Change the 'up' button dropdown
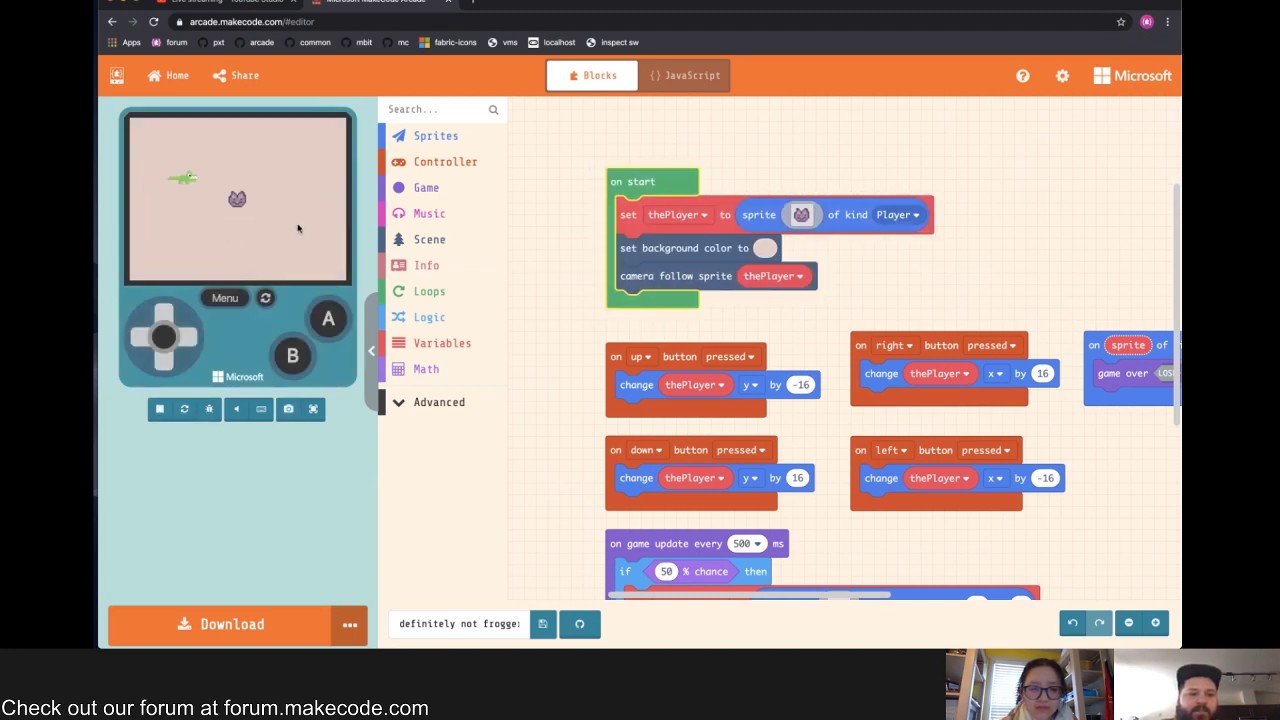The height and width of the screenshot is (720, 1280). [641, 357]
